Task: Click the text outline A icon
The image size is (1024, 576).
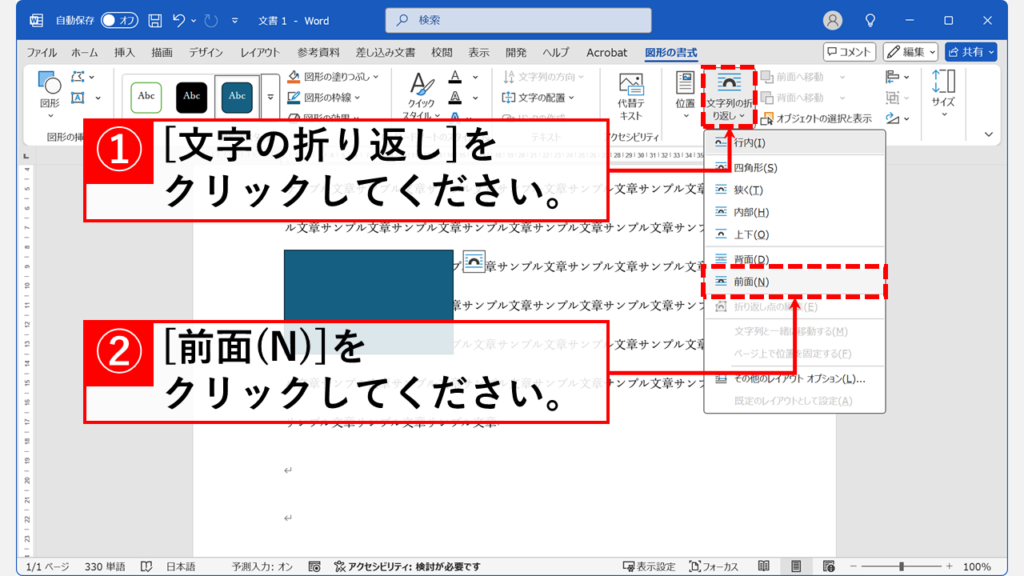Action: [x=455, y=98]
